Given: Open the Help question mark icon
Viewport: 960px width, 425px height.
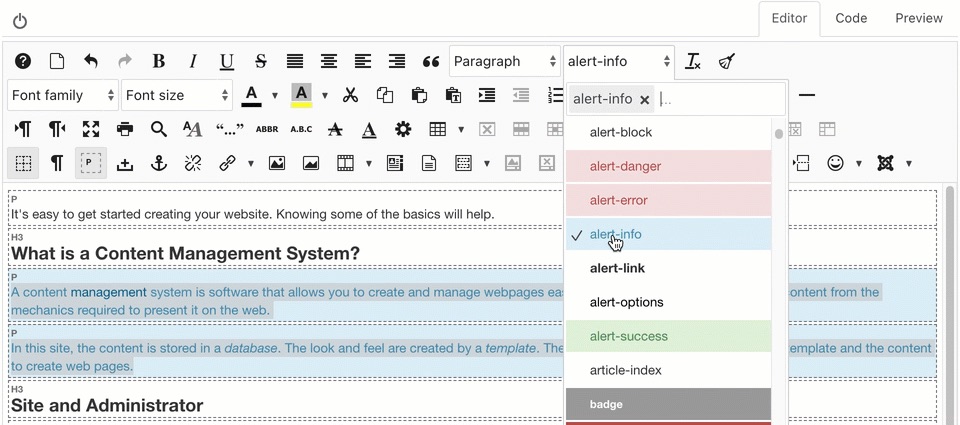Looking at the screenshot, I should 23,61.
